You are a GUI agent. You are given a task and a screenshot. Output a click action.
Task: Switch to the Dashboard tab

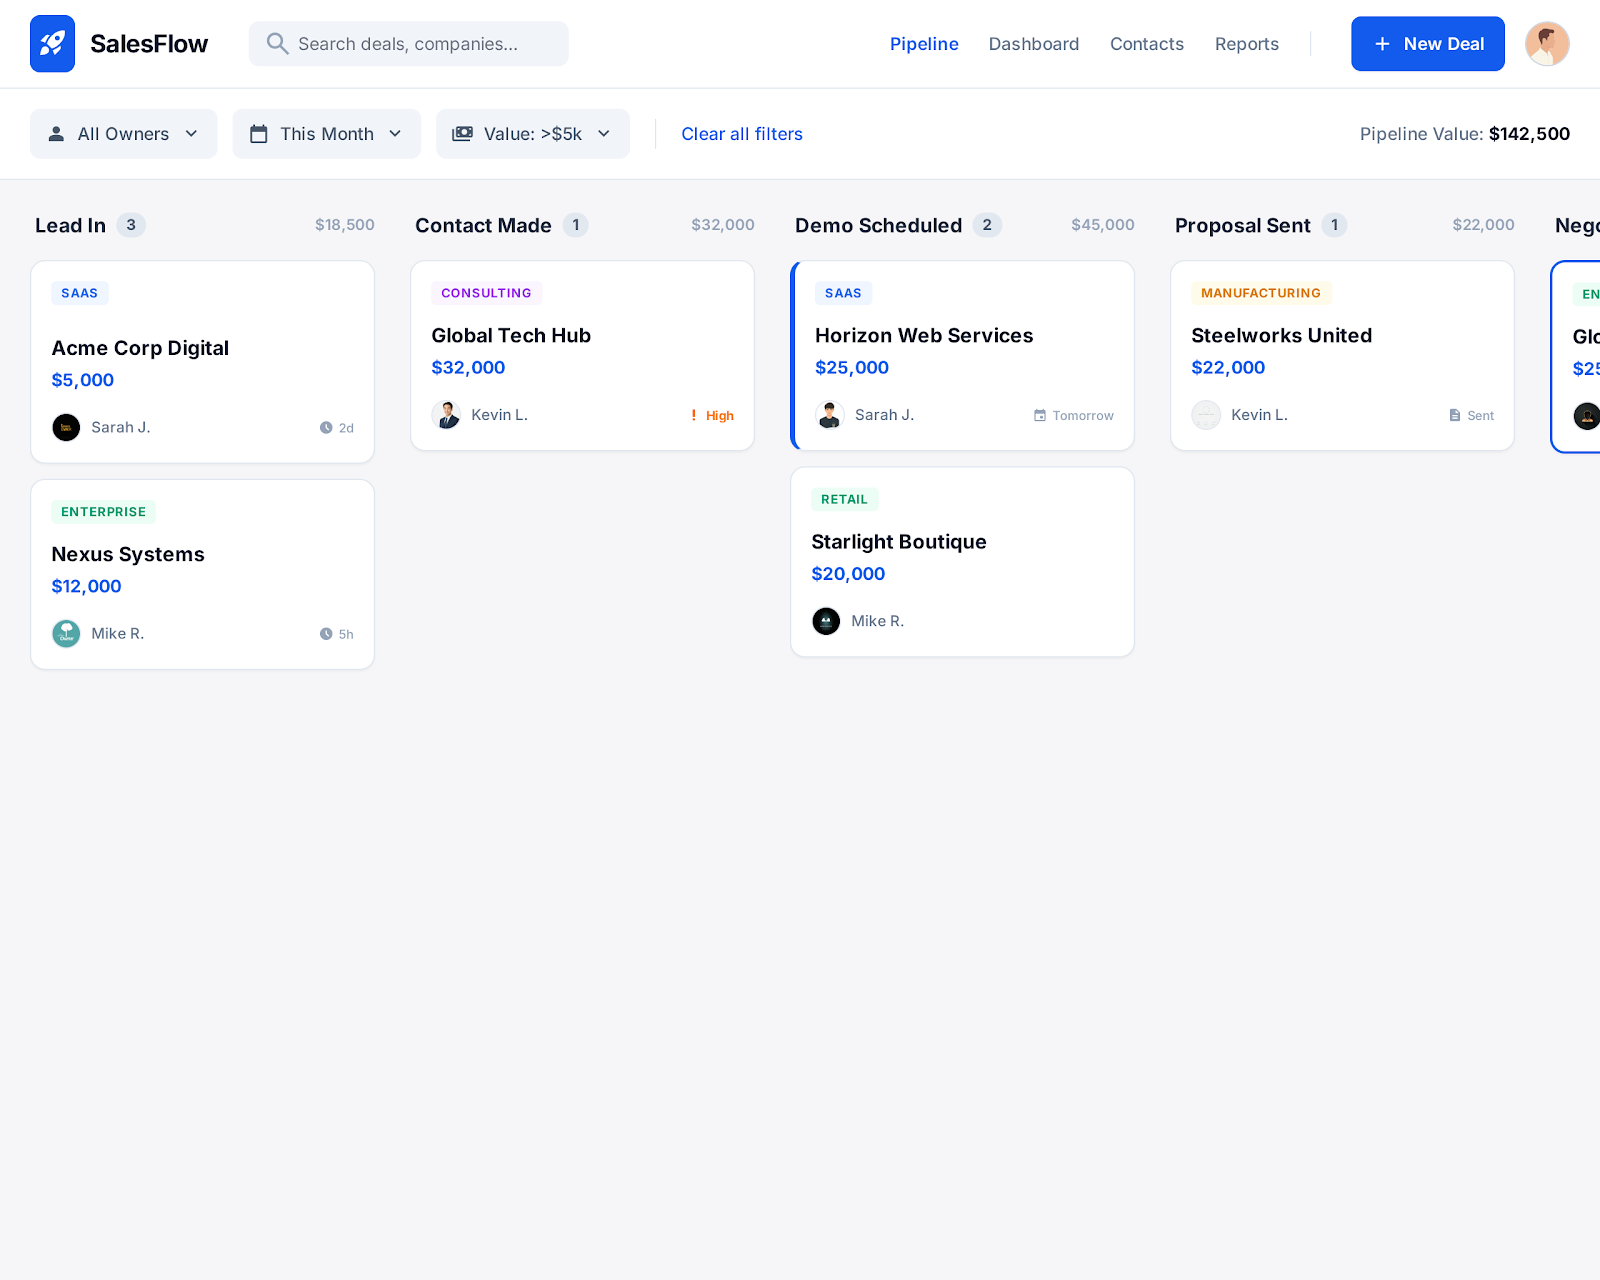[1033, 43]
